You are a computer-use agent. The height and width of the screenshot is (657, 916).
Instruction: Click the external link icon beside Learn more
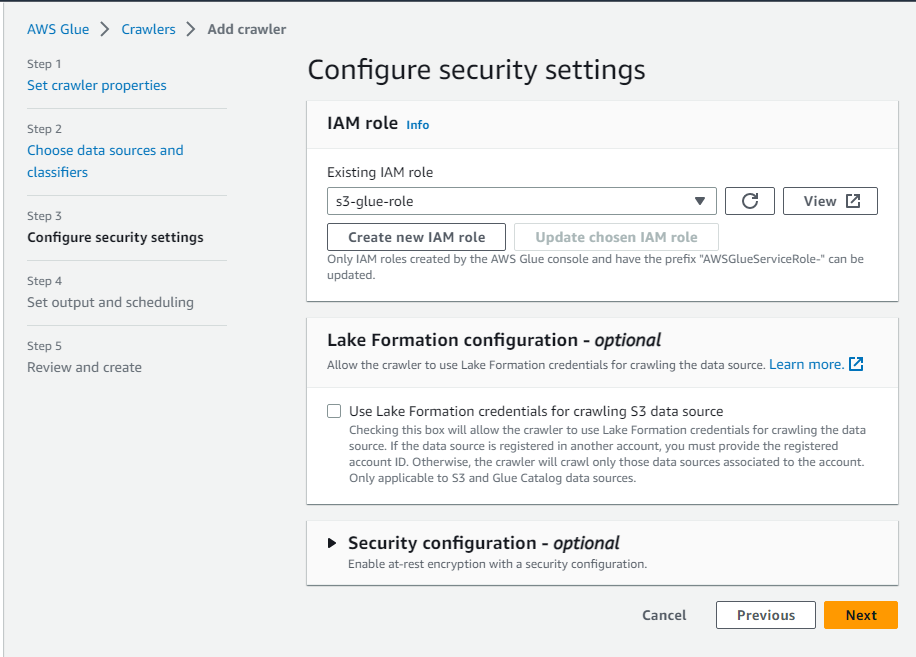[856, 365]
